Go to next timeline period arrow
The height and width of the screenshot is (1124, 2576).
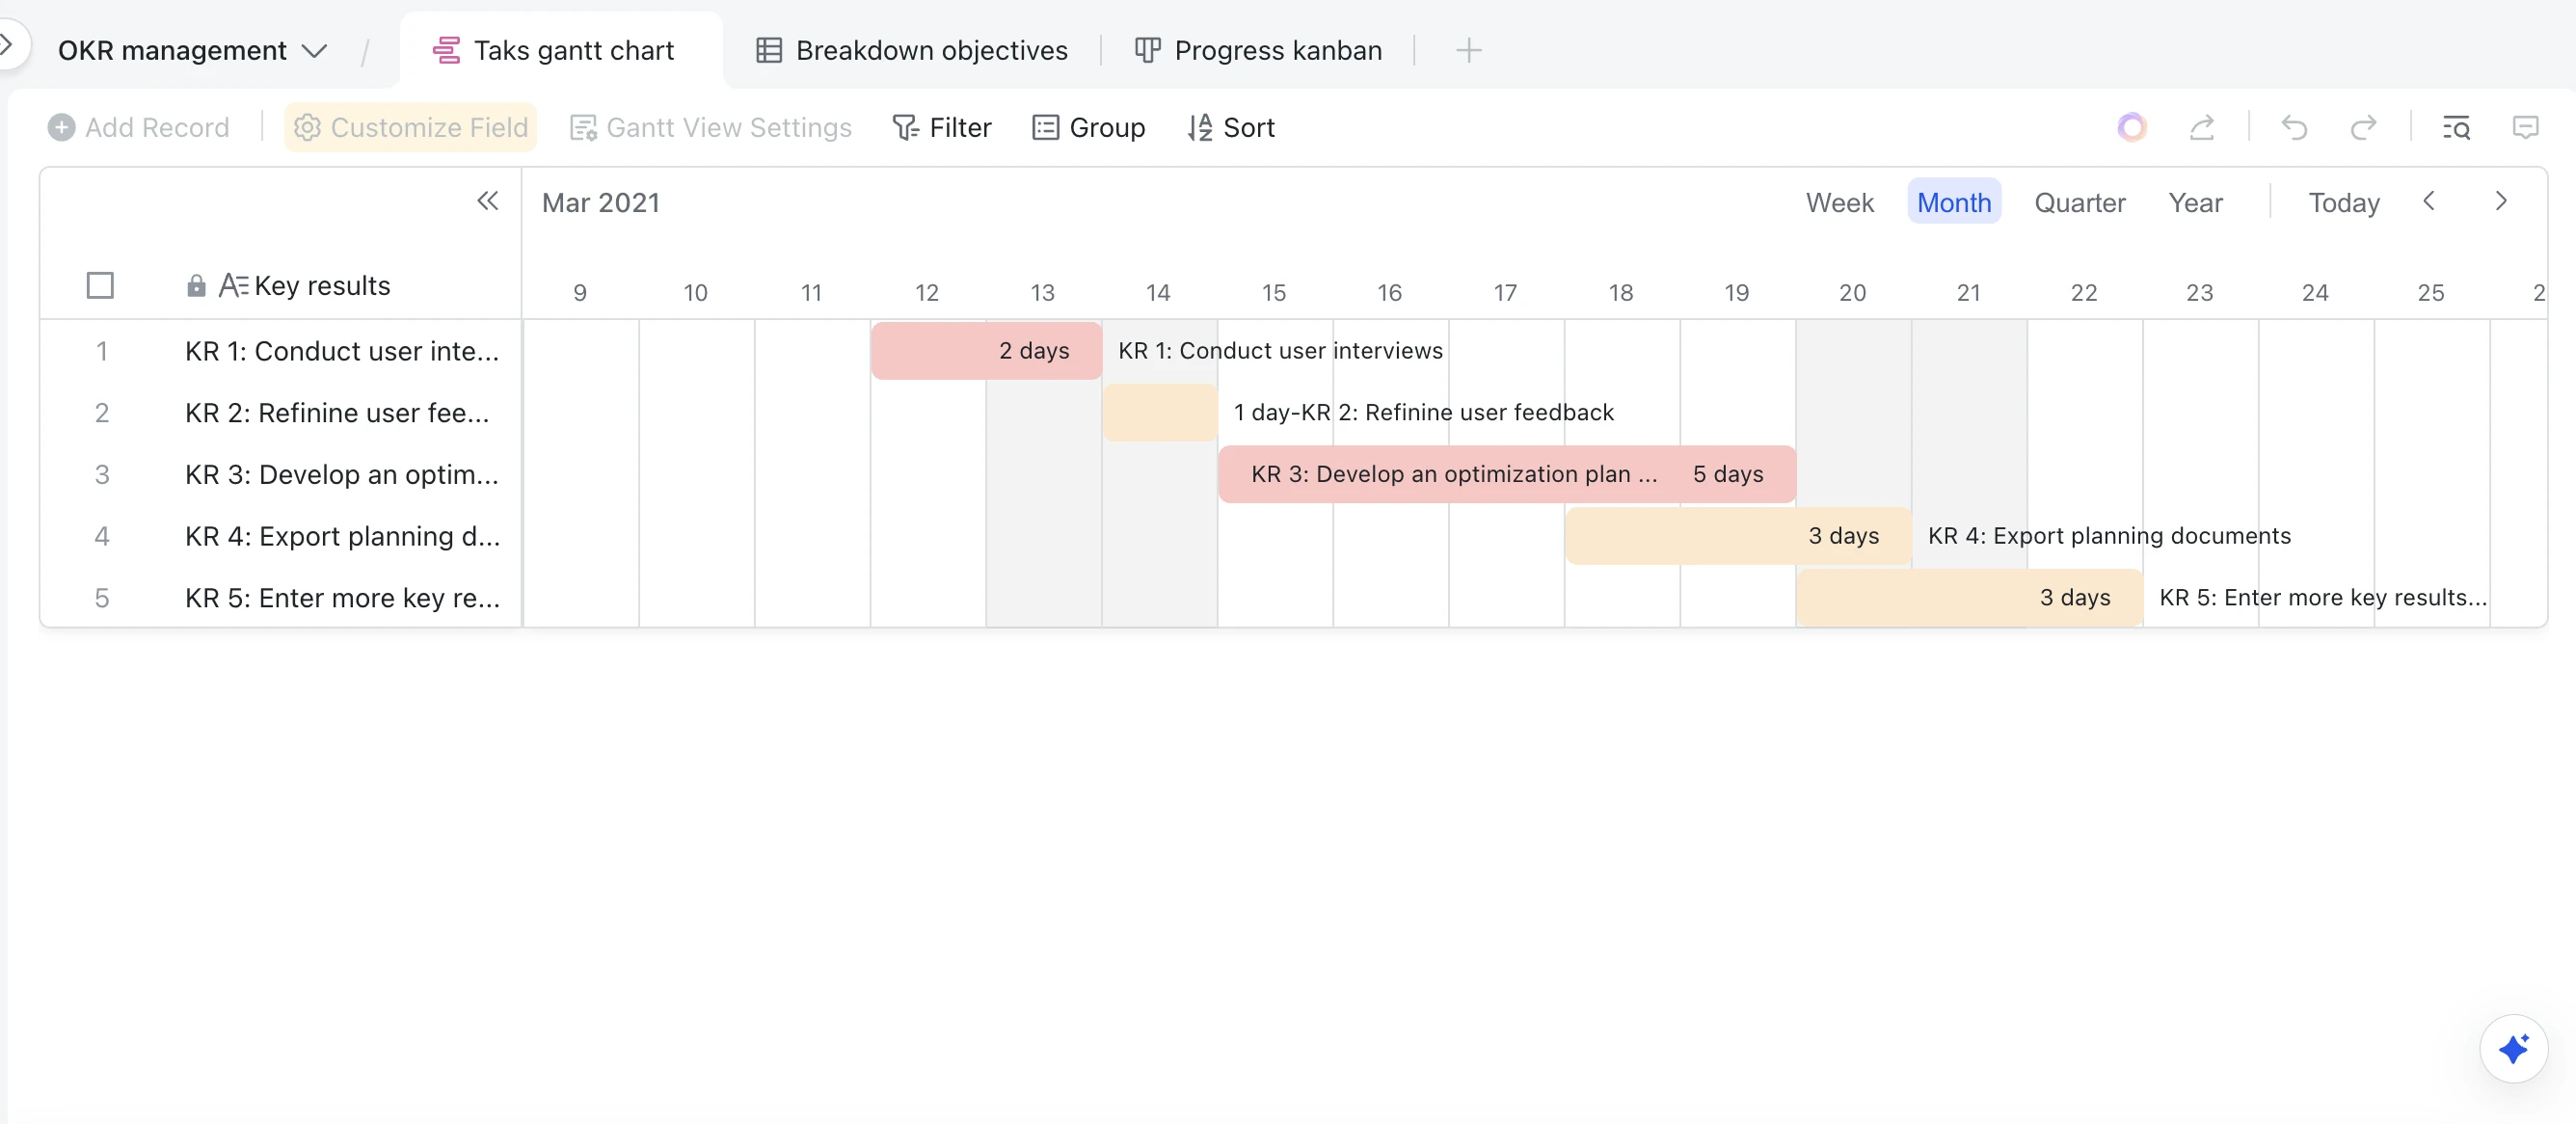point(2500,201)
